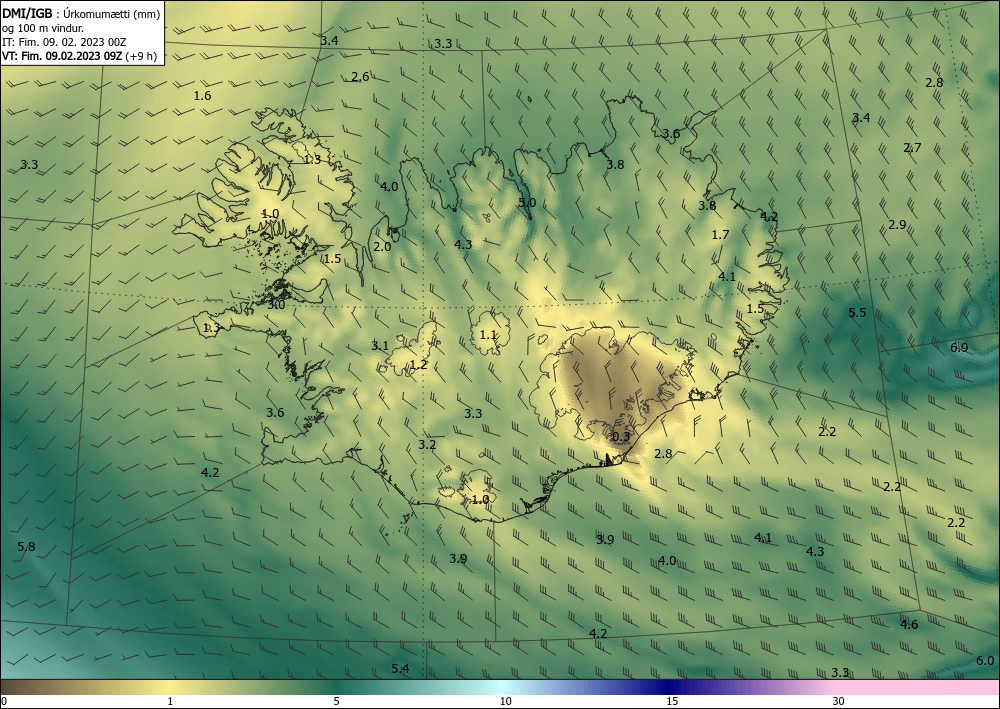Image resolution: width=1000 pixels, height=709 pixels.
Task: Click the 5.4 value on the map
Action: tap(400, 668)
